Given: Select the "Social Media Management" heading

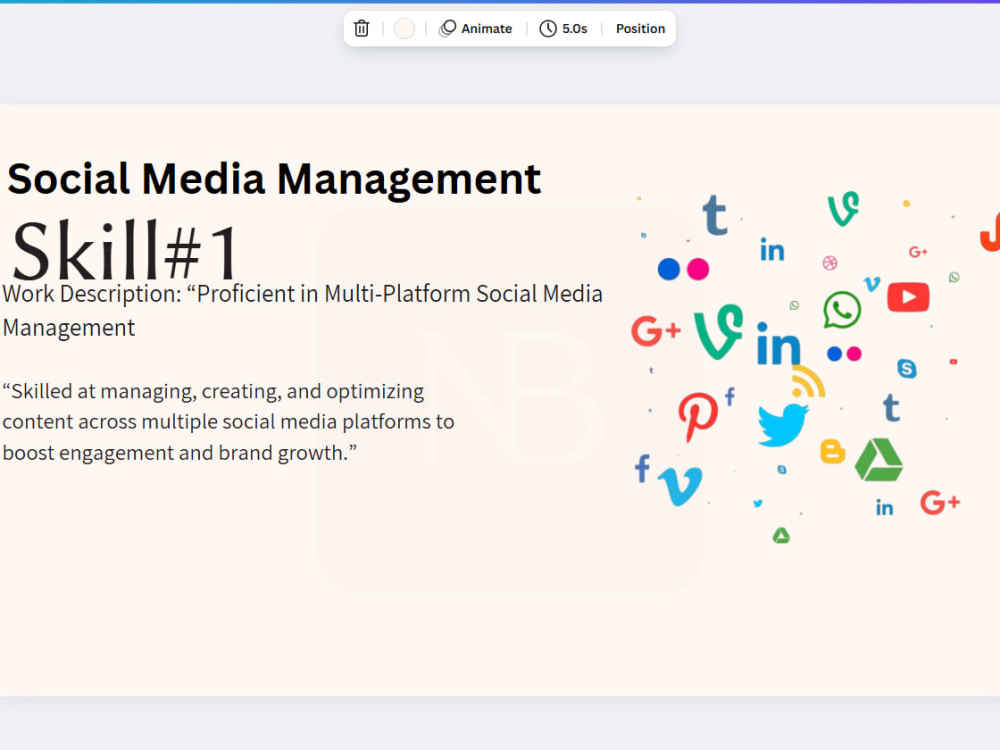Looking at the screenshot, I should click(x=274, y=179).
